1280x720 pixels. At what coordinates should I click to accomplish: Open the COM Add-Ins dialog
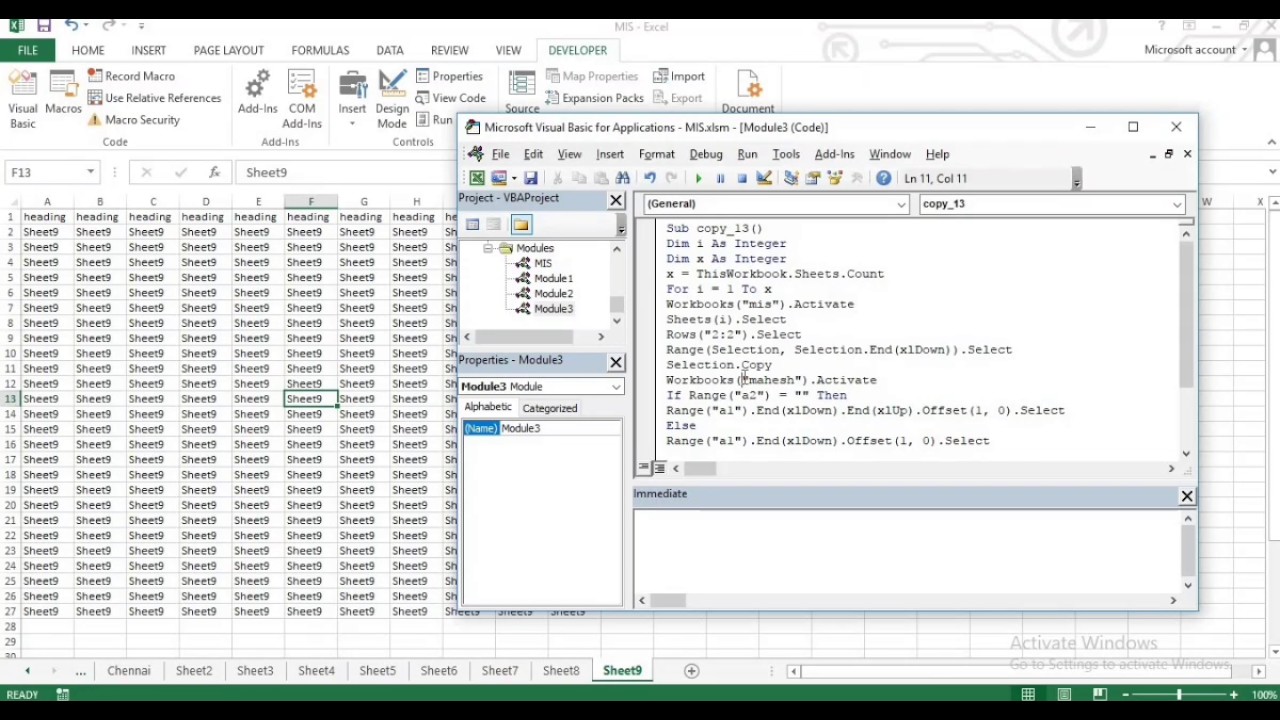pyautogui.click(x=302, y=100)
